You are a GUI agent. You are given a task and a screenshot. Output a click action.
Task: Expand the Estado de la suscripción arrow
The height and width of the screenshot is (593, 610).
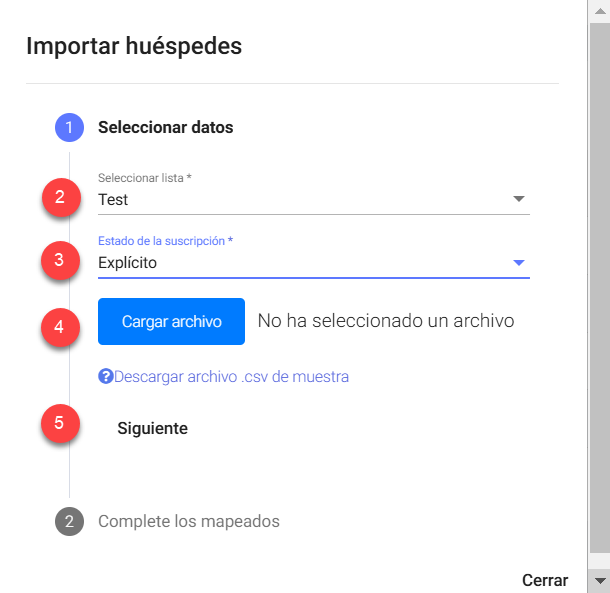click(x=519, y=263)
